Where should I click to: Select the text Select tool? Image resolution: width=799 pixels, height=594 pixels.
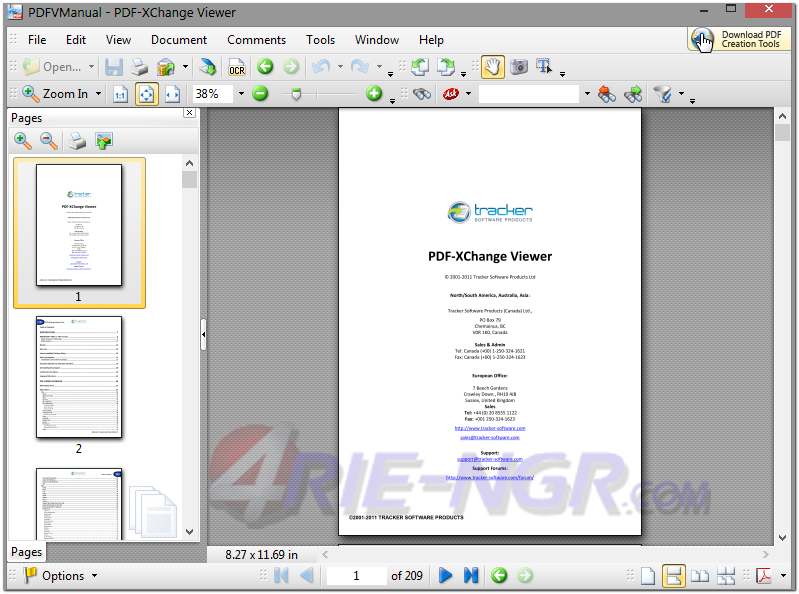(x=544, y=67)
